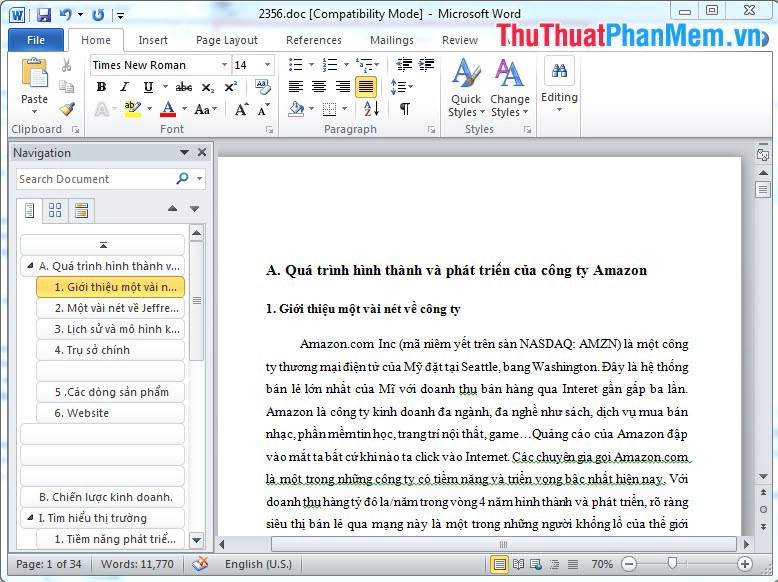Screen dimensions: 778x582
Task: Zoom out with minus button
Action: click(629, 564)
